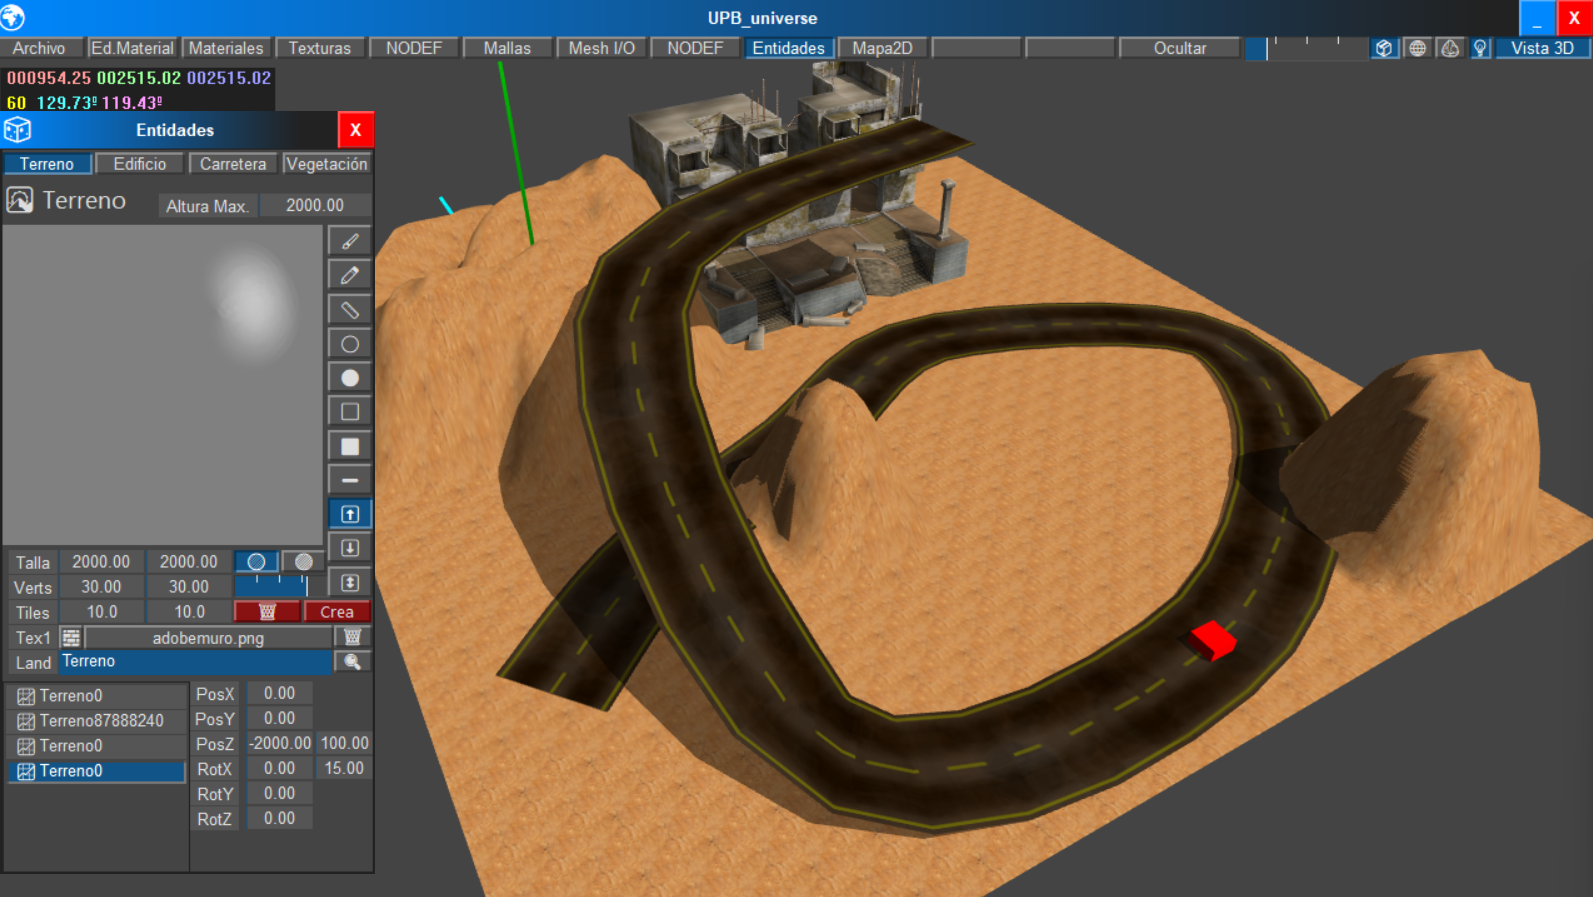Click the Vista 3D button
The width and height of the screenshot is (1593, 897).
tap(1542, 48)
